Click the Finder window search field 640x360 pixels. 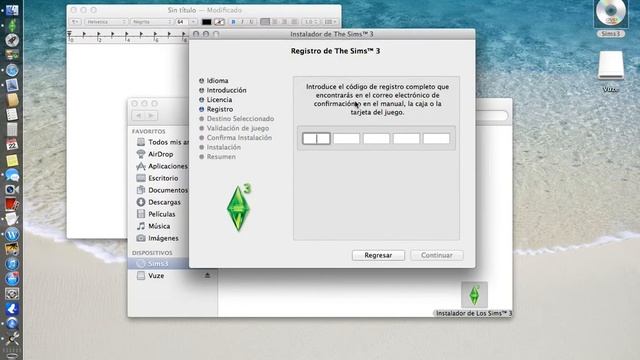click(492, 116)
